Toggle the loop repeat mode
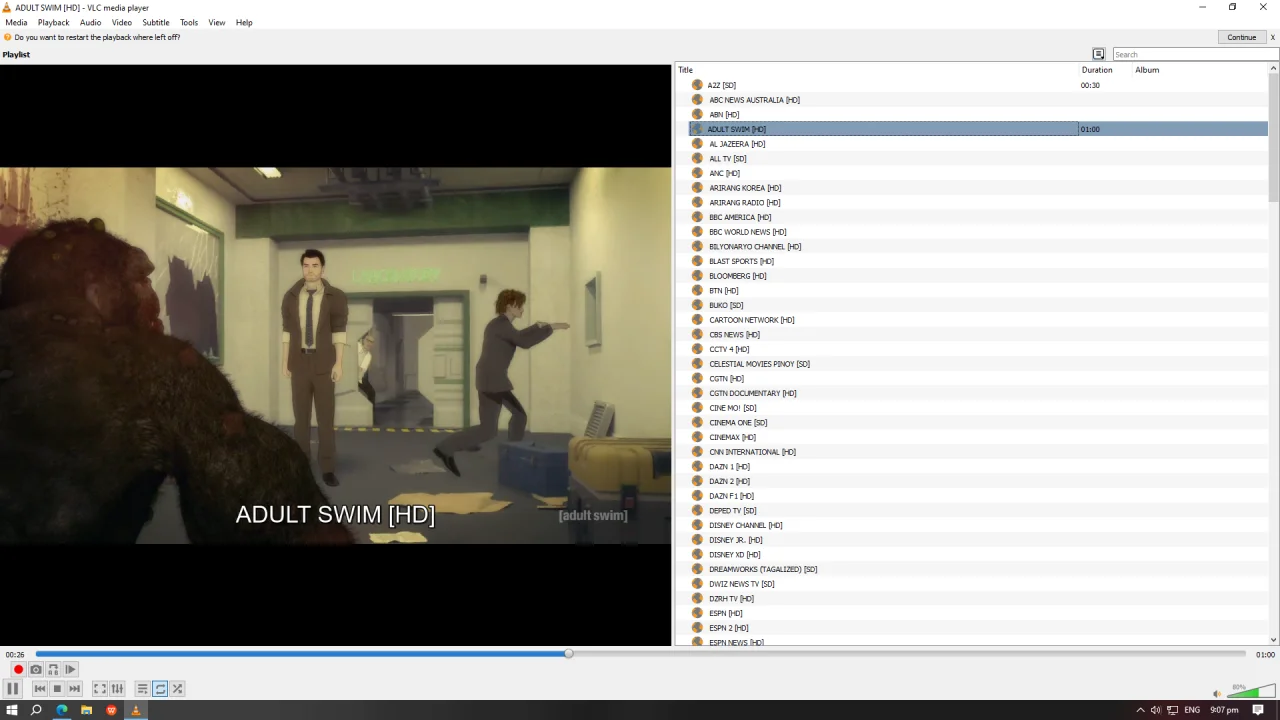Viewport: 1280px width, 720px height. coord(160,688)
